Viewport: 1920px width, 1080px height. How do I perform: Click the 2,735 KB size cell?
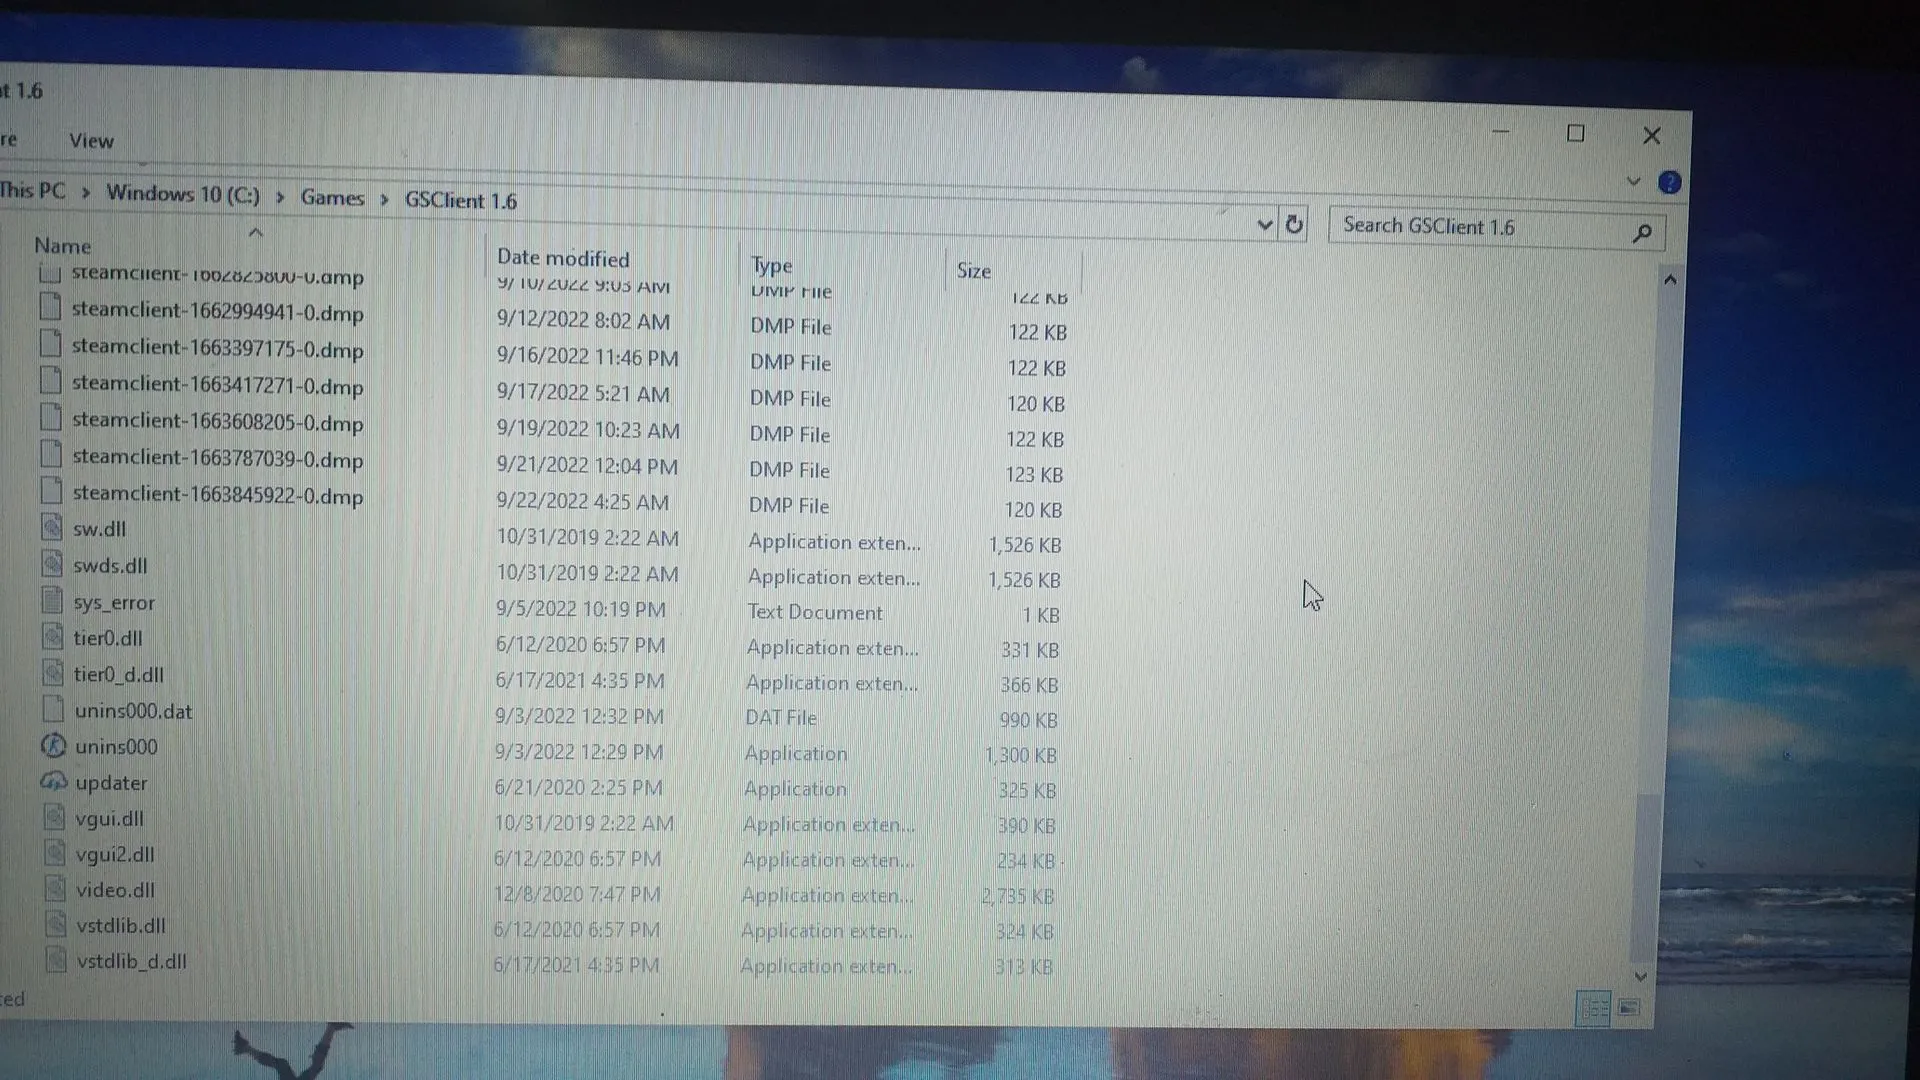coord(1017,896)
